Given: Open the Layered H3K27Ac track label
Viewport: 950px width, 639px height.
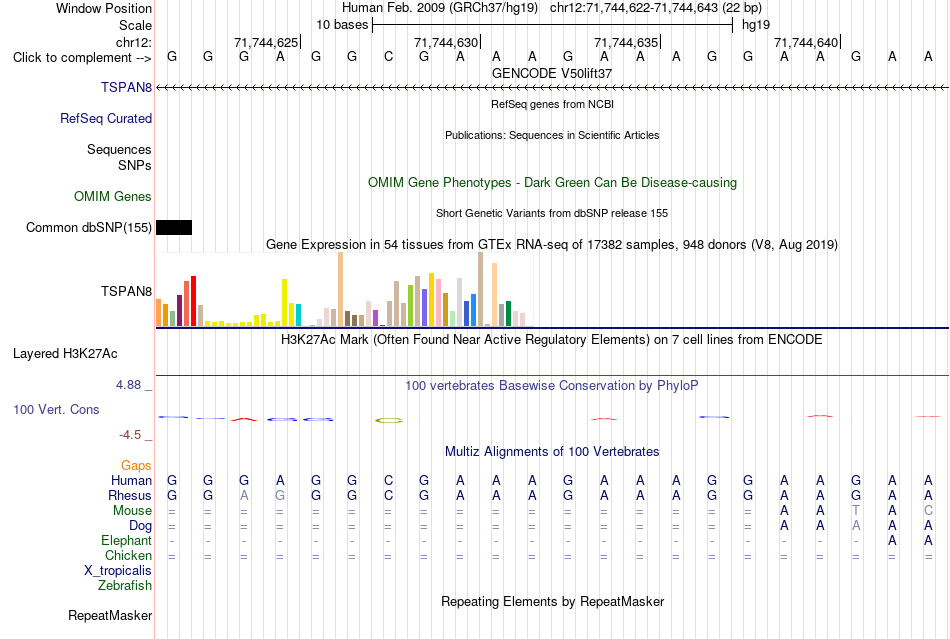Looking at the screenshot, I should coord(65,353).
